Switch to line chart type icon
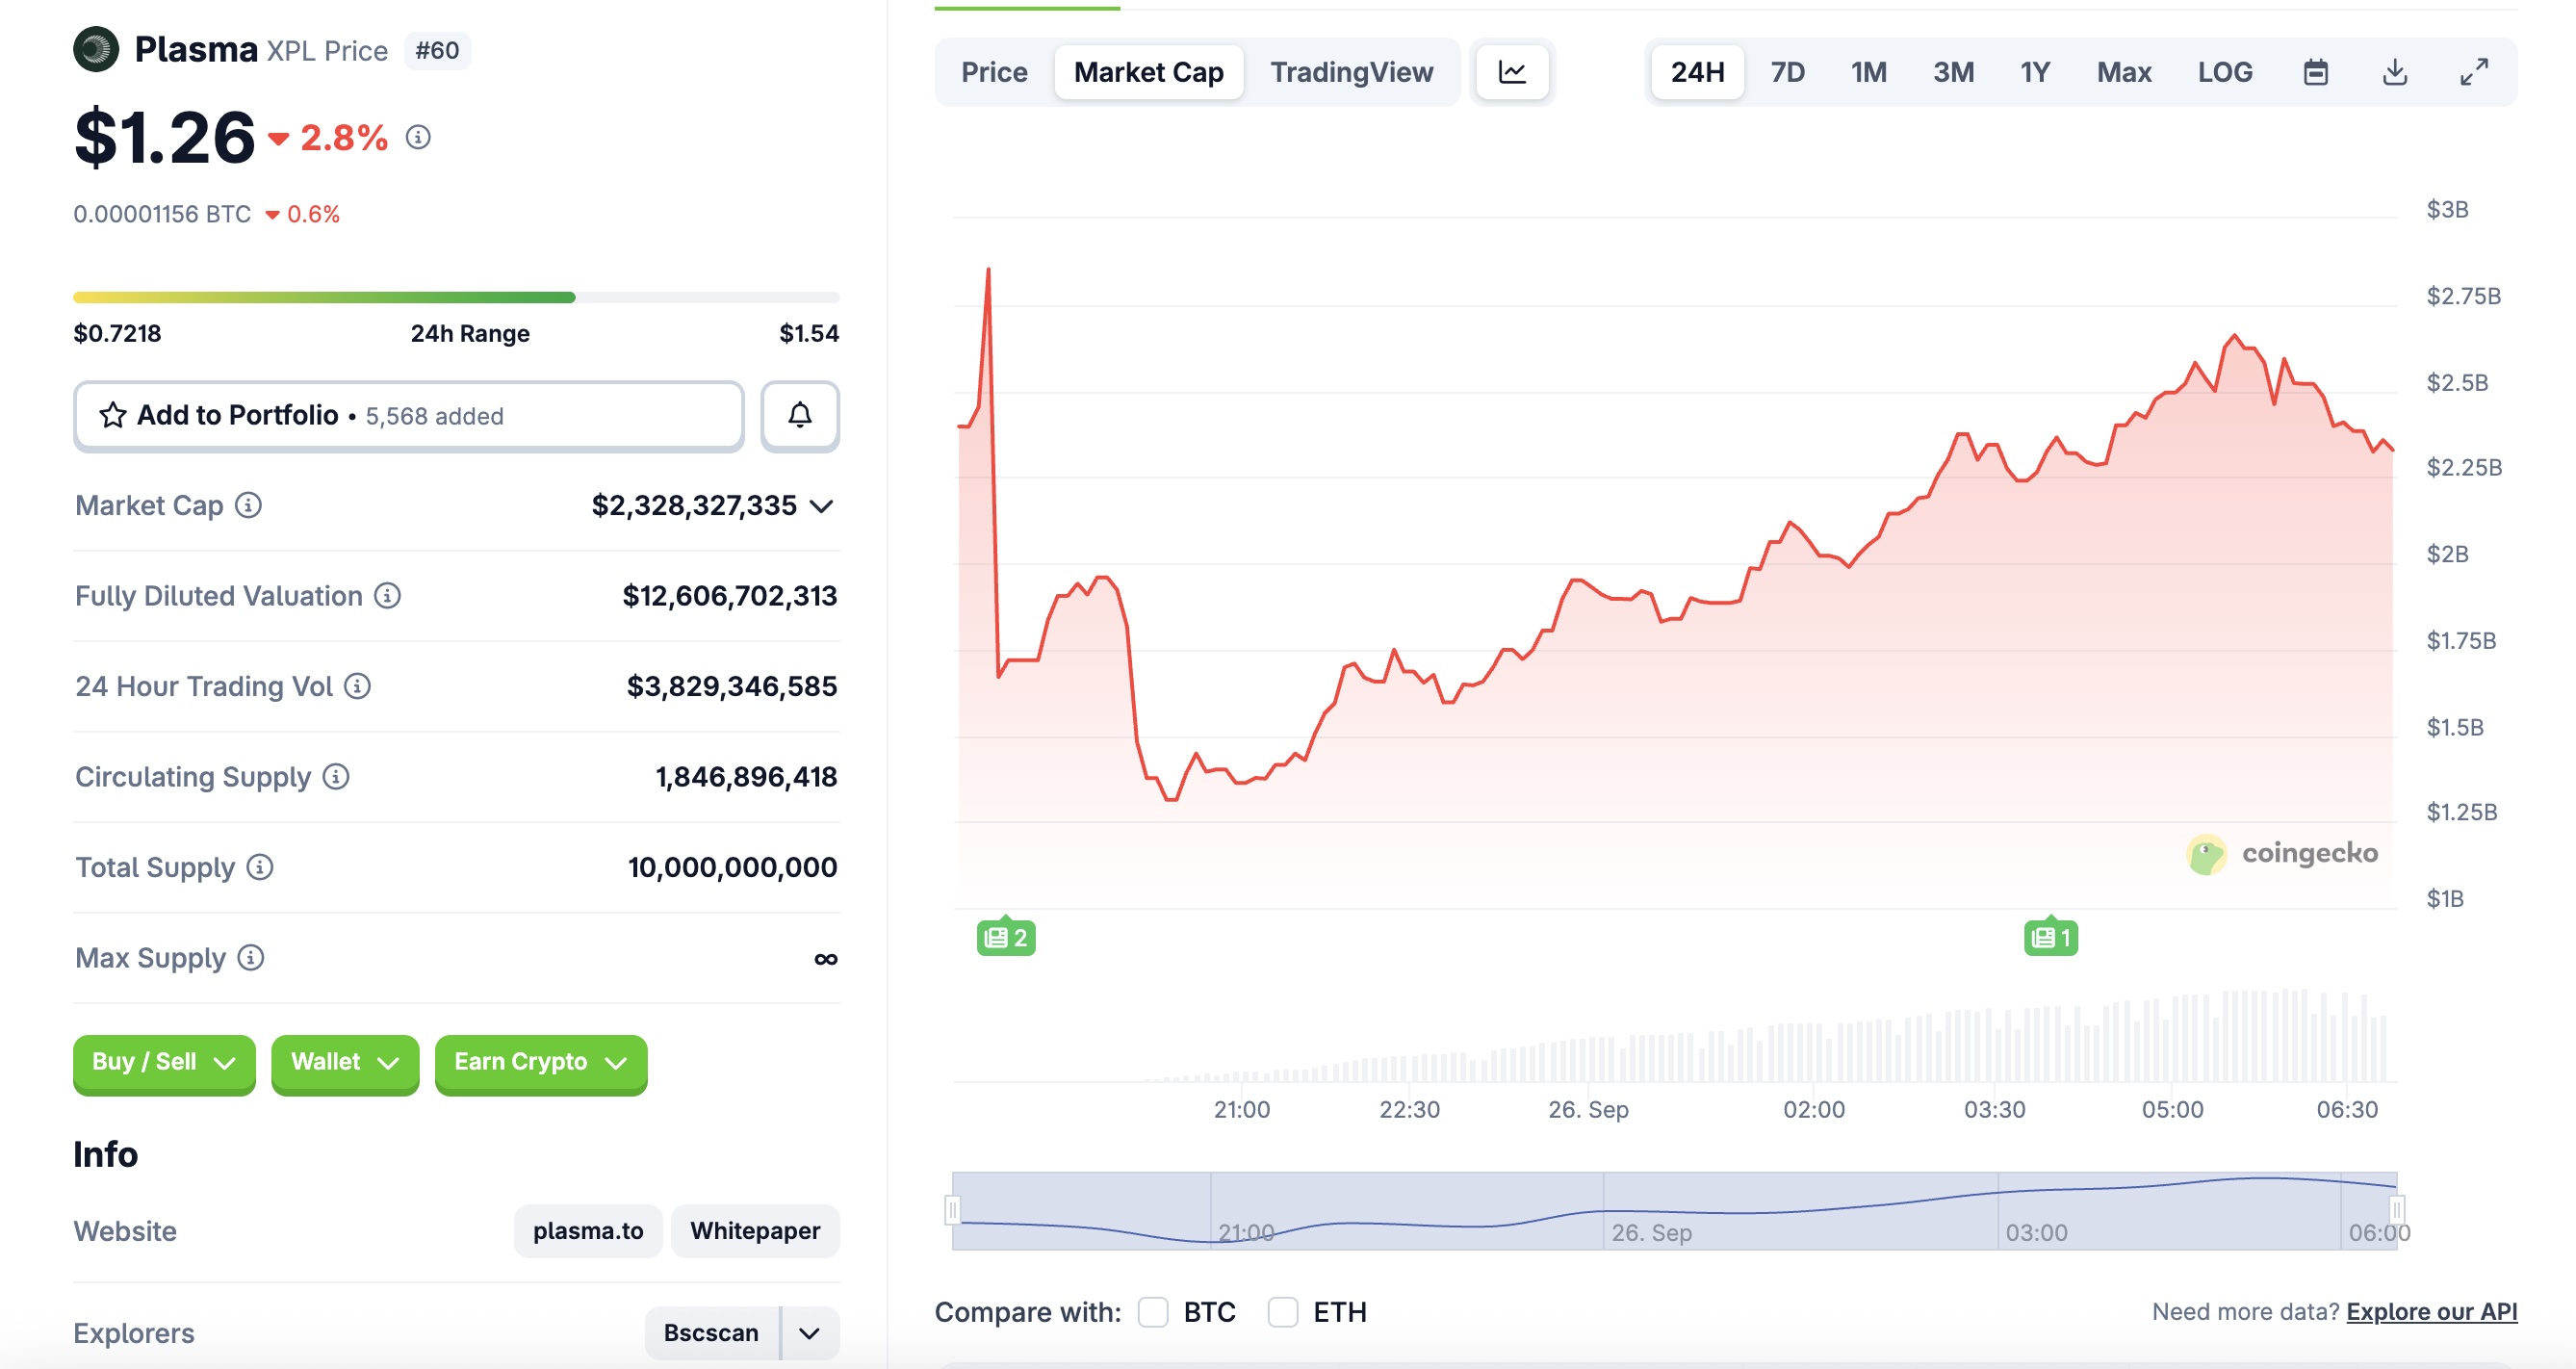The image size is (2576, 1369). pos(1512,72)
